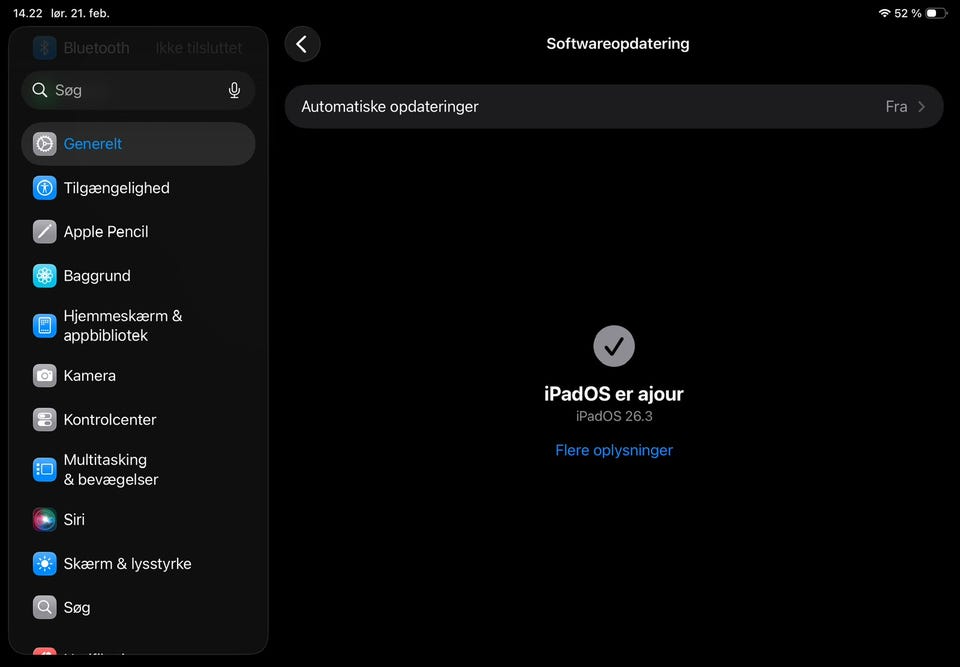
Task: Tap the battery indicator in status bar
Action: click(937, 13)
